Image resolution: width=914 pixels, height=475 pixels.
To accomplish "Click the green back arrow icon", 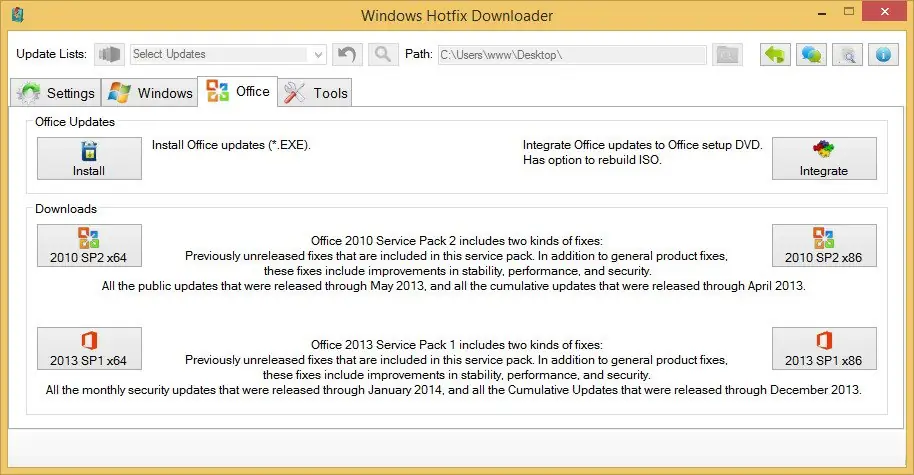I will pyautogui.click(x=775, y=54).
